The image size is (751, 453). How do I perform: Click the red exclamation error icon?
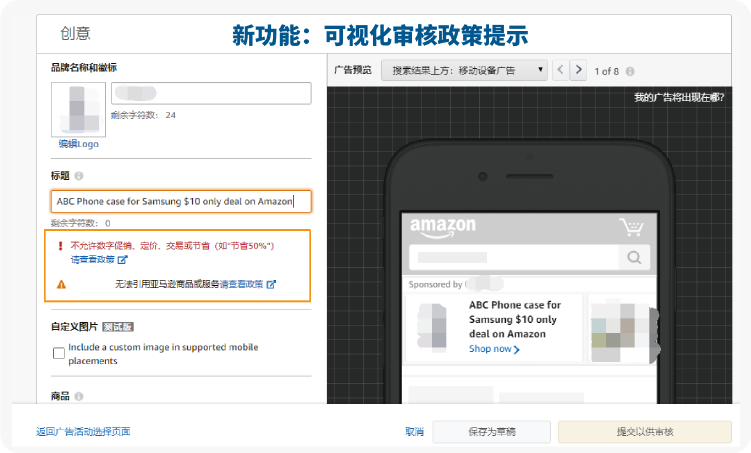(x=60, y=246)
